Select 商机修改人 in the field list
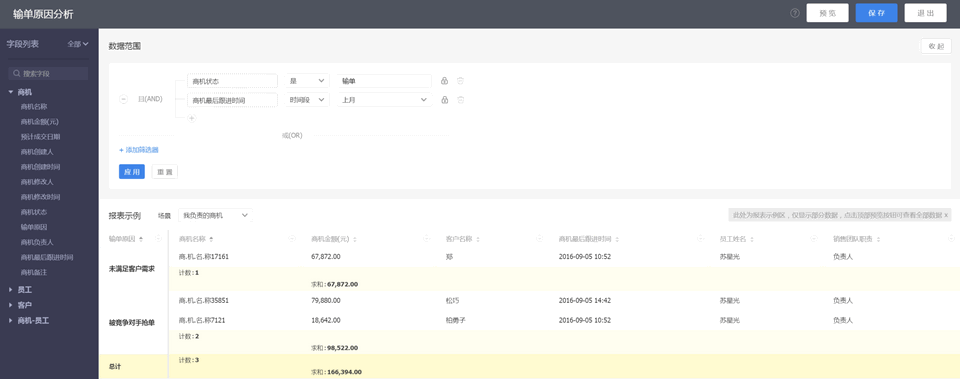The height and width of the screenshot is (379, 960). click(x=37, y=182)
